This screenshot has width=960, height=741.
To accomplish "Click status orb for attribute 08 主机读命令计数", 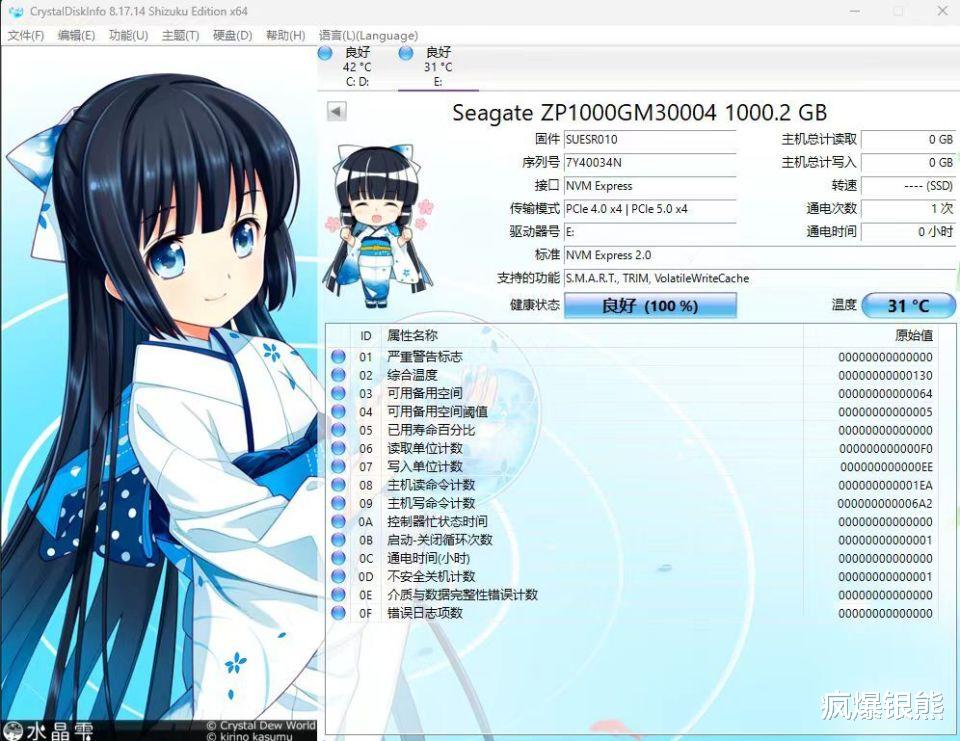I will click(x=338, y=485).
